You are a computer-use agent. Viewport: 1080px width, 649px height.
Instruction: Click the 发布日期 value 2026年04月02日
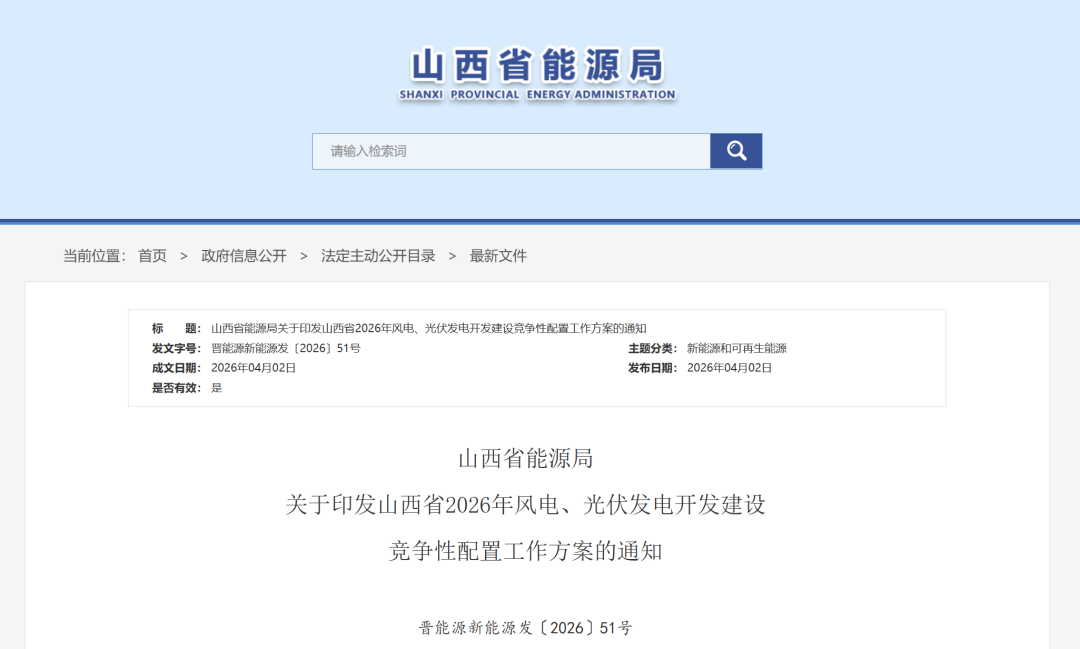pyautogui.click(x=730, y=367)
